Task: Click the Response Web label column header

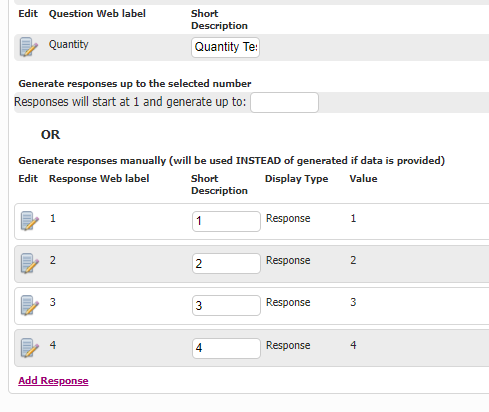Action: (x=99, y=179)
